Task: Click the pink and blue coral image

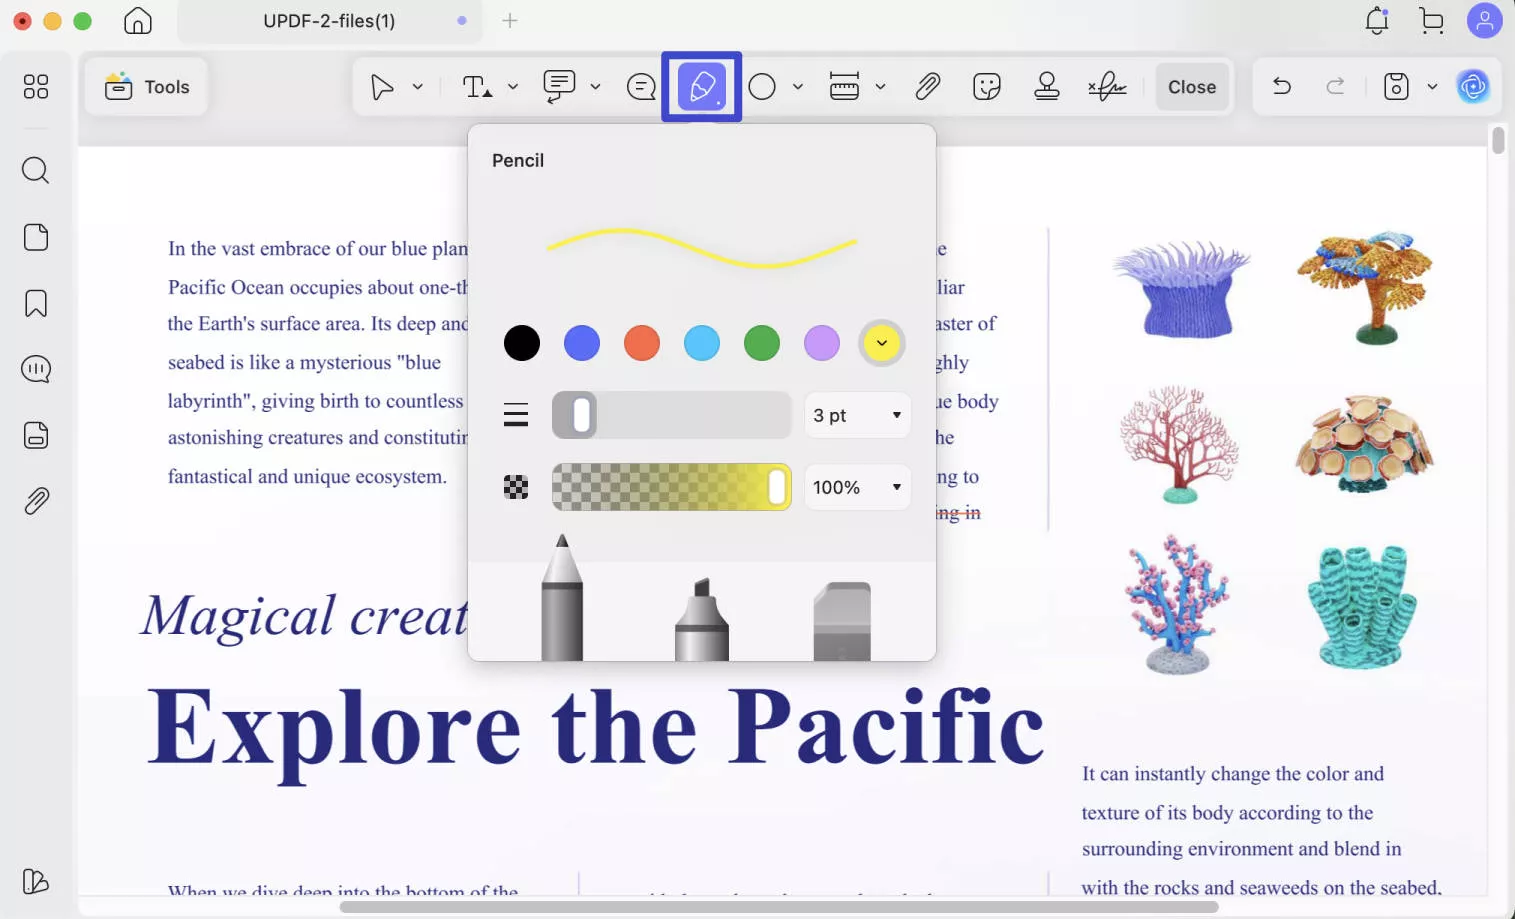Action: point(1178,603)
